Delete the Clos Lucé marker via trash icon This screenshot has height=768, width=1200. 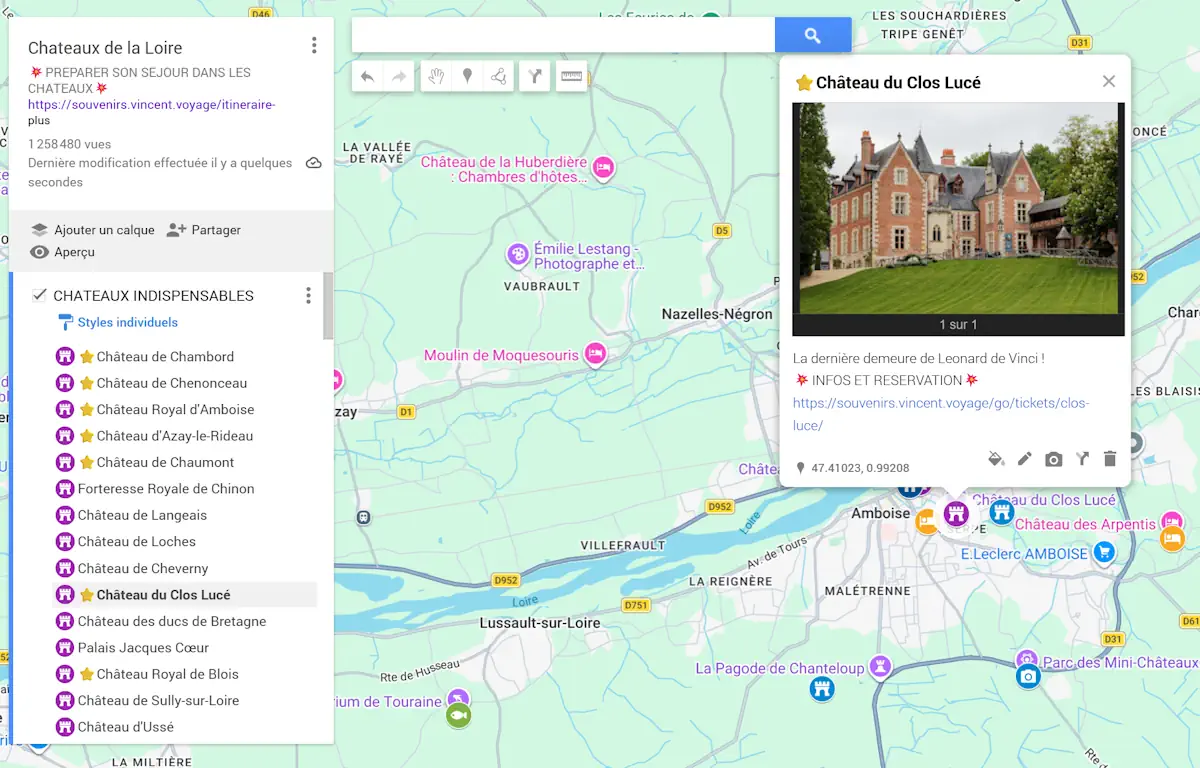pyautogui.click(x=1109, y=459)
